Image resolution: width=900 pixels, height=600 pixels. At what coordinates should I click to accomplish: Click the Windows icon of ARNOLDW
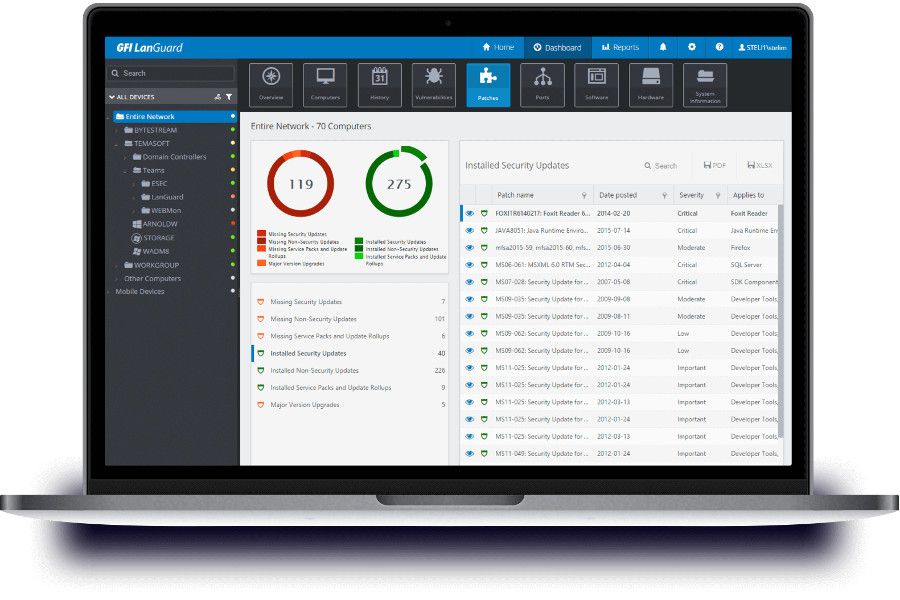tap(137, 224)
